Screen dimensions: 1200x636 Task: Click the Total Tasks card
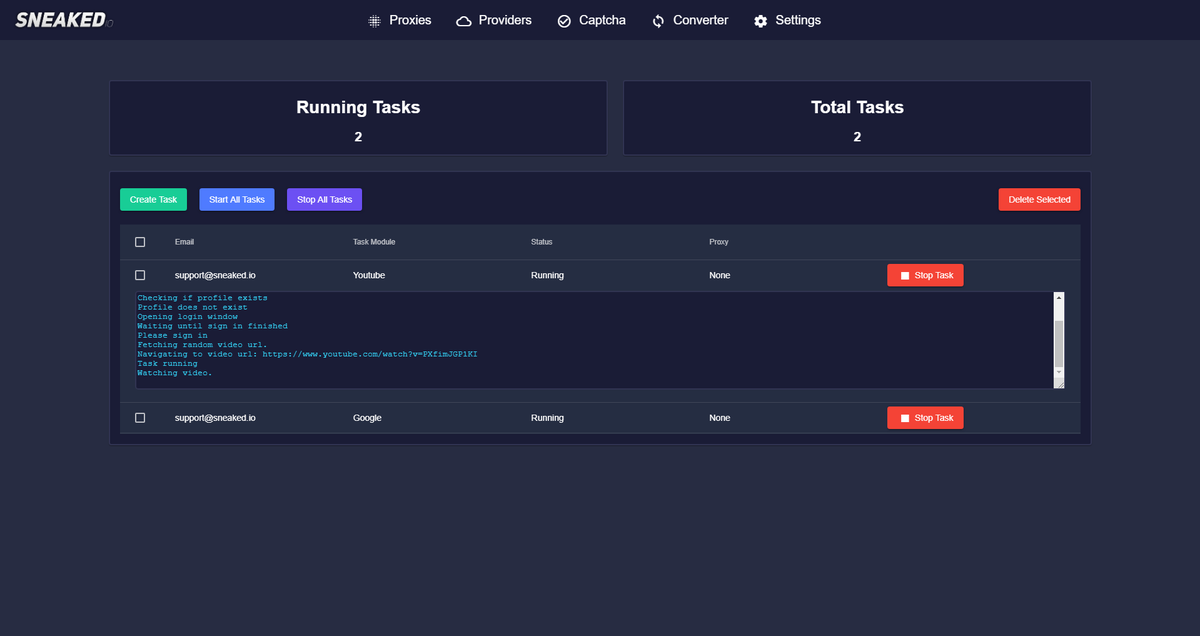[x=857, y=118]
